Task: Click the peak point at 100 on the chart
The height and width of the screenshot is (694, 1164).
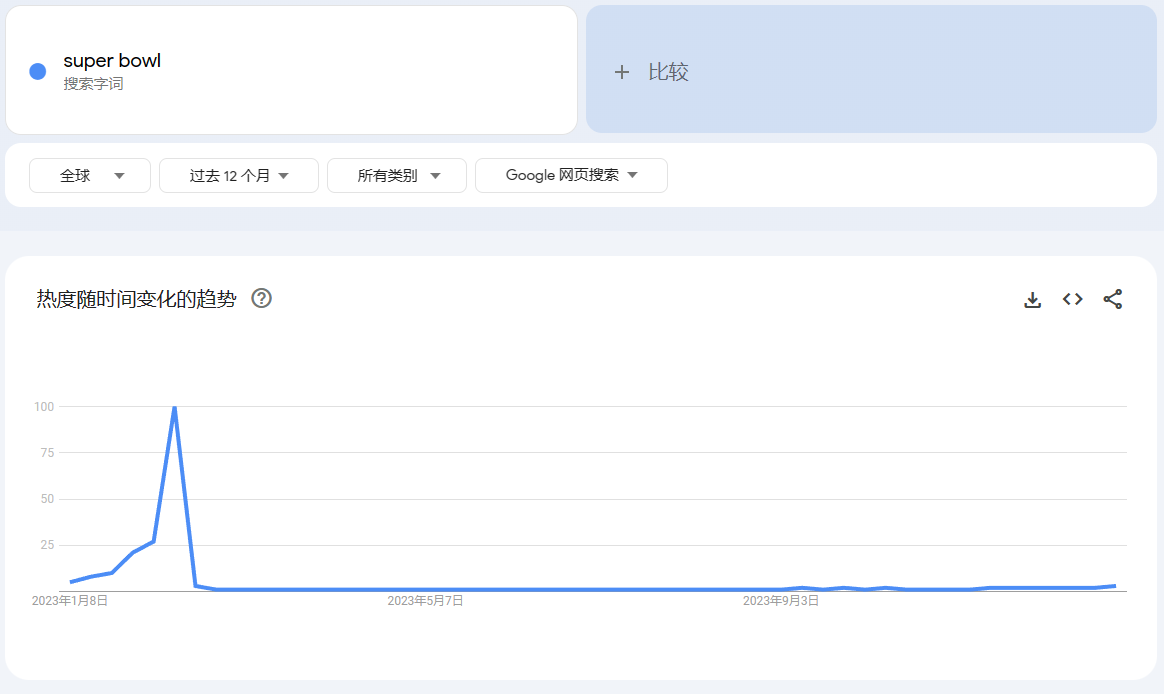Action: (x=174, y=407)
